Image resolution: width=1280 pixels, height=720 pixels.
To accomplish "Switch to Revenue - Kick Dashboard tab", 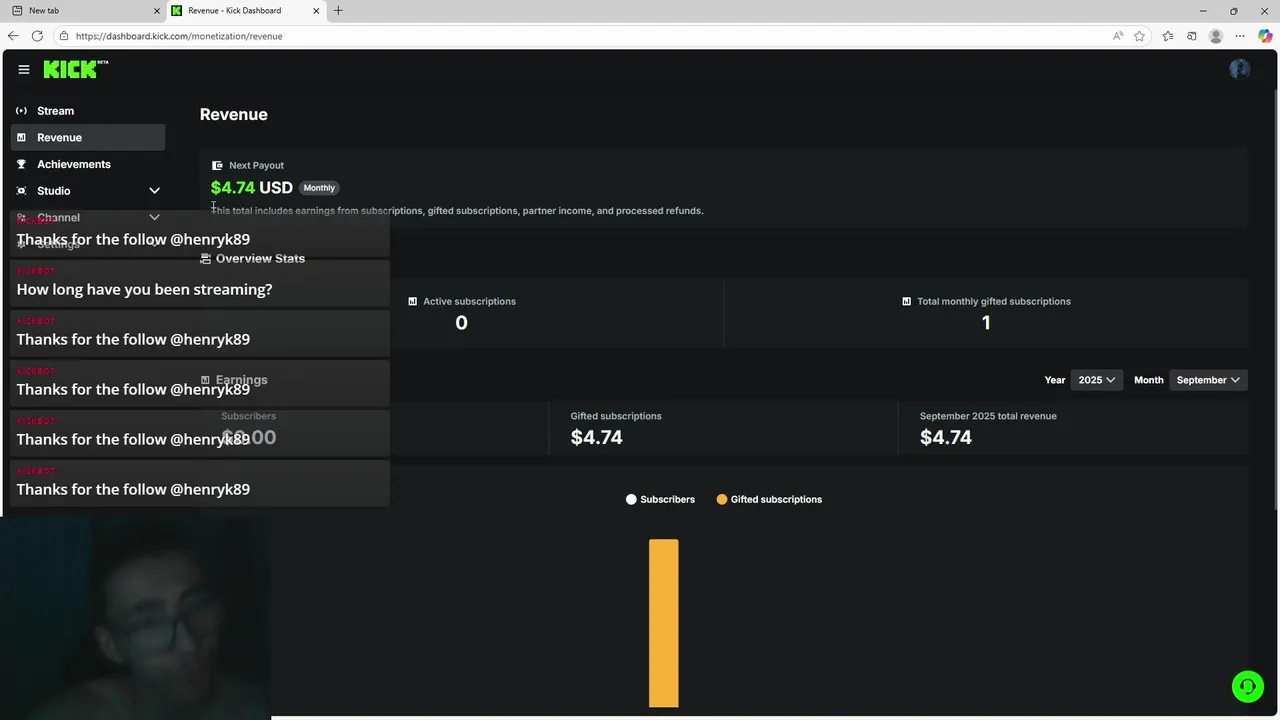I will tap(246, 11).
